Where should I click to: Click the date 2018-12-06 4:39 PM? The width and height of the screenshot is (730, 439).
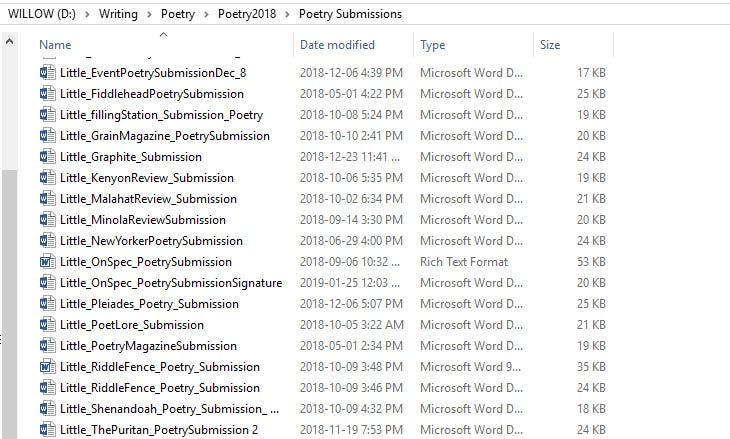(351, 73)
